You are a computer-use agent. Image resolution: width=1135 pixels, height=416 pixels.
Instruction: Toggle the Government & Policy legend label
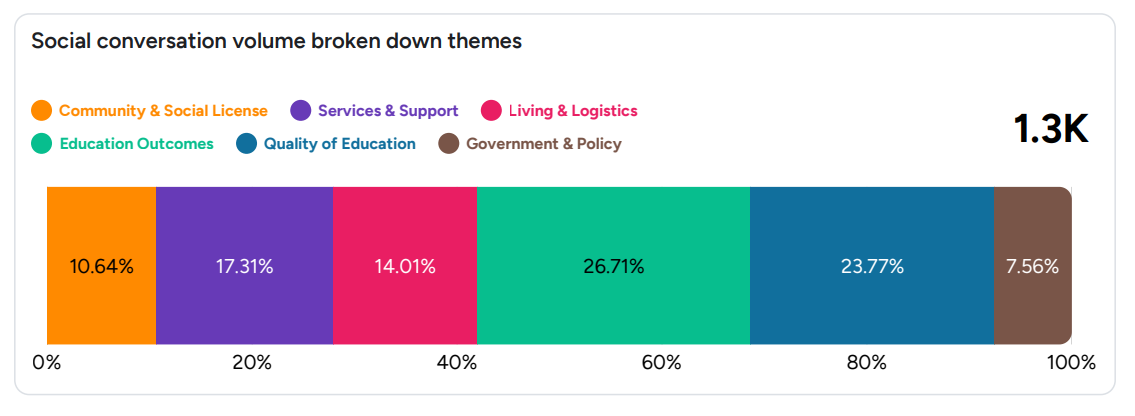[544, 144]
